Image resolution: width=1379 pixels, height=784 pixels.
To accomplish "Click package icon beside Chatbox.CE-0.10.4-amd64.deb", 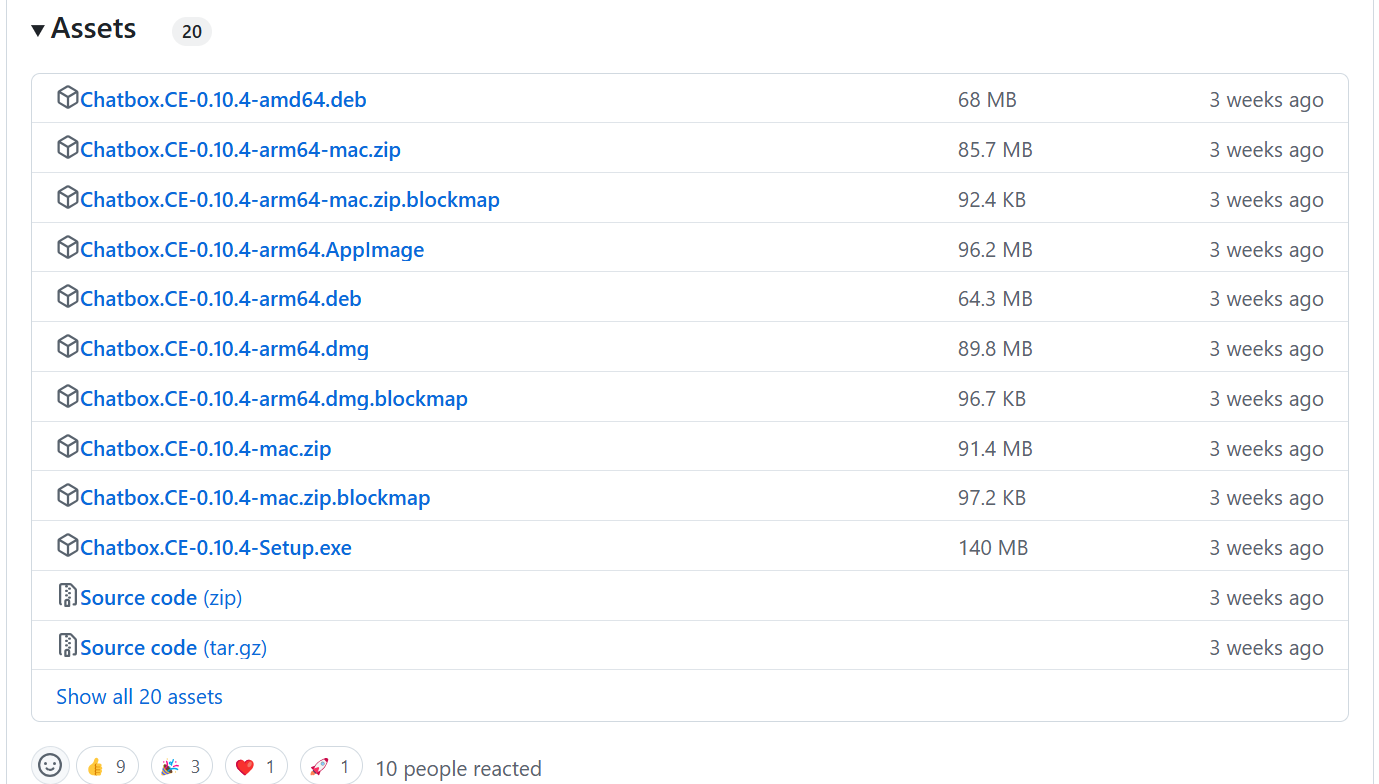I will [68, 98].
